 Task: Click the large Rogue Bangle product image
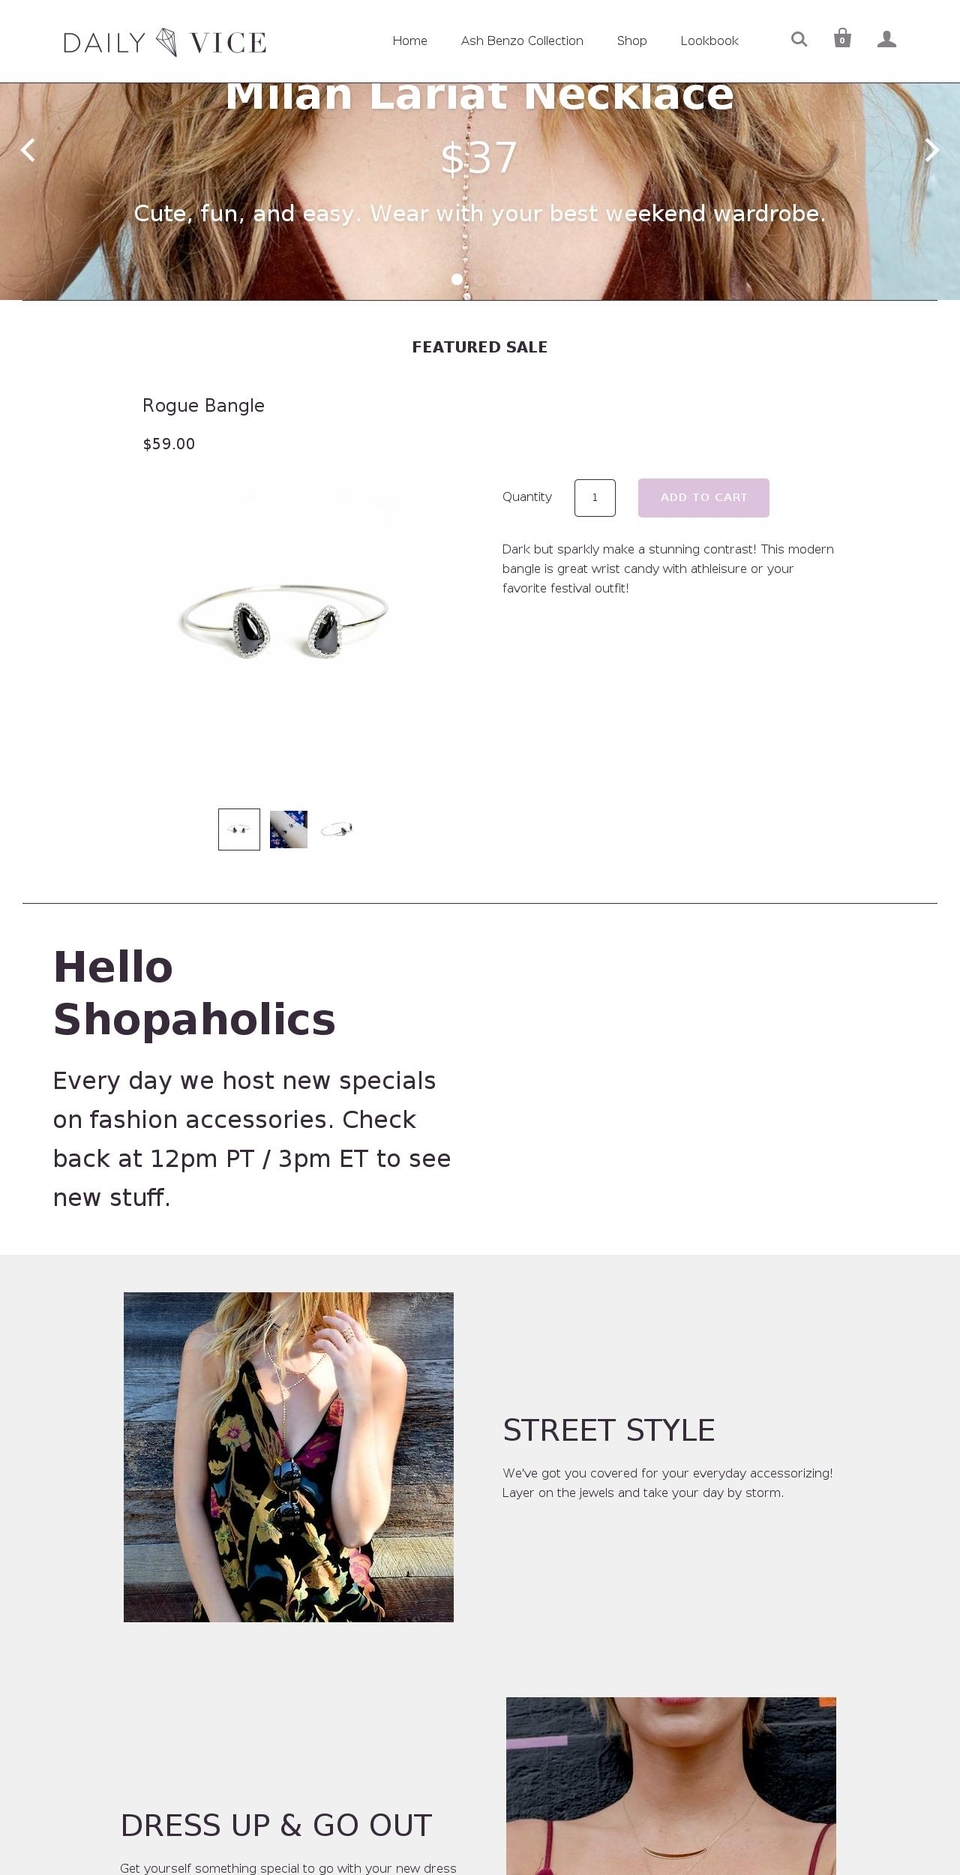pyautogui.click(x=288, y=622)
